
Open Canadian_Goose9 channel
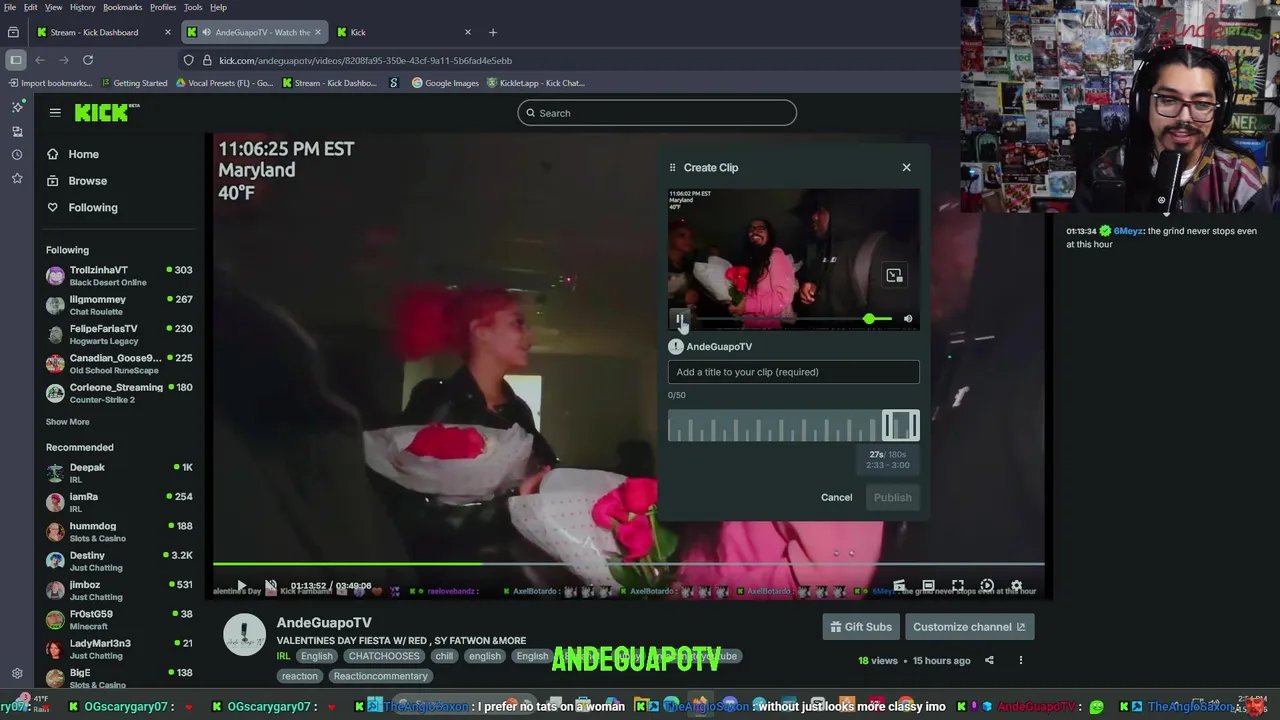click(118, 363)
